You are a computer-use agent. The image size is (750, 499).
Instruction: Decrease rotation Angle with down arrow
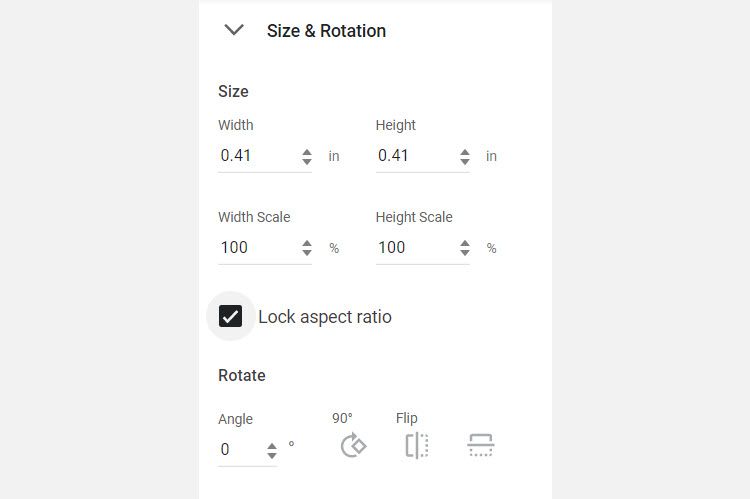click(x=272, y=455)
